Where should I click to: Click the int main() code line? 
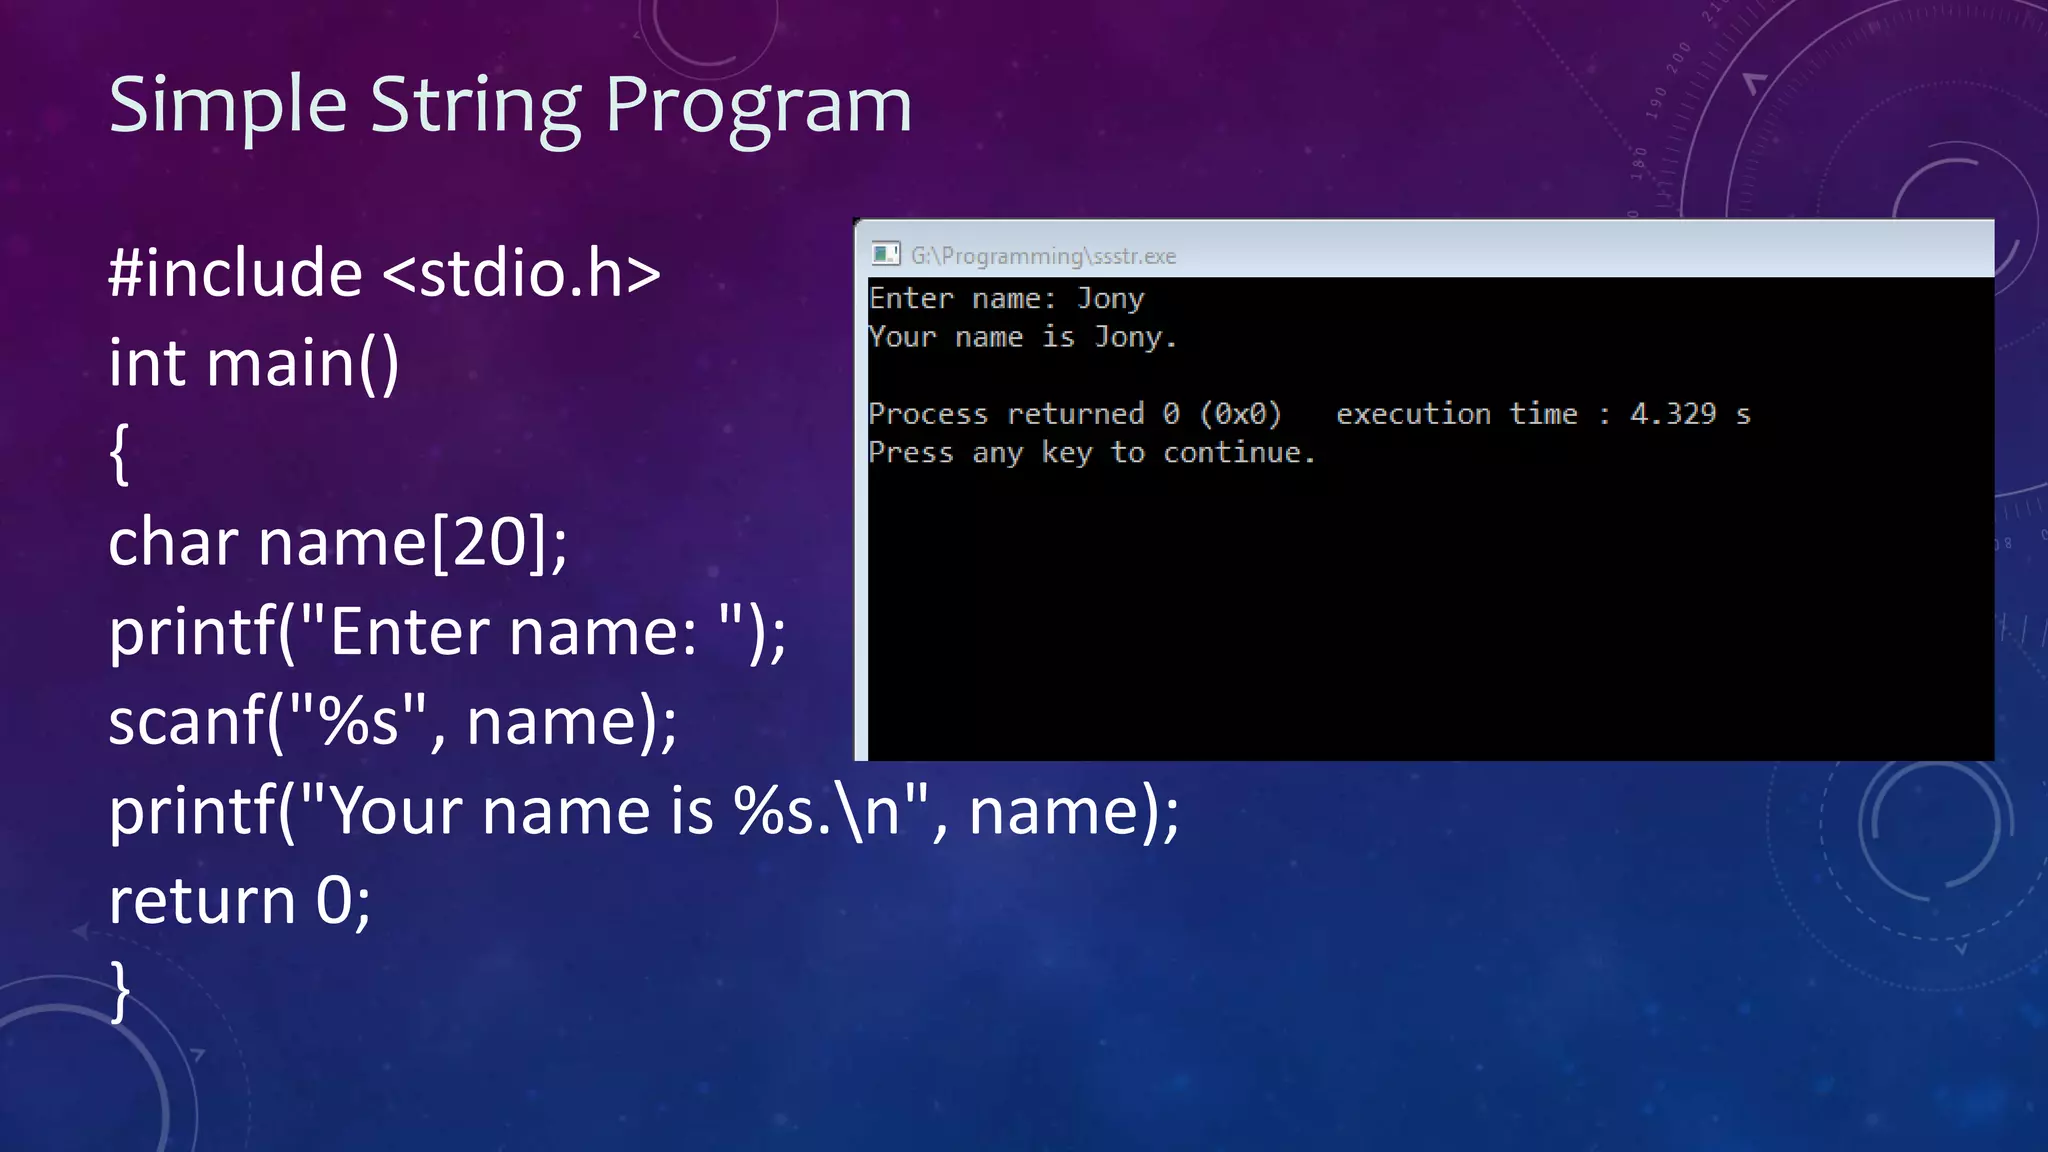tap(254, 362)
